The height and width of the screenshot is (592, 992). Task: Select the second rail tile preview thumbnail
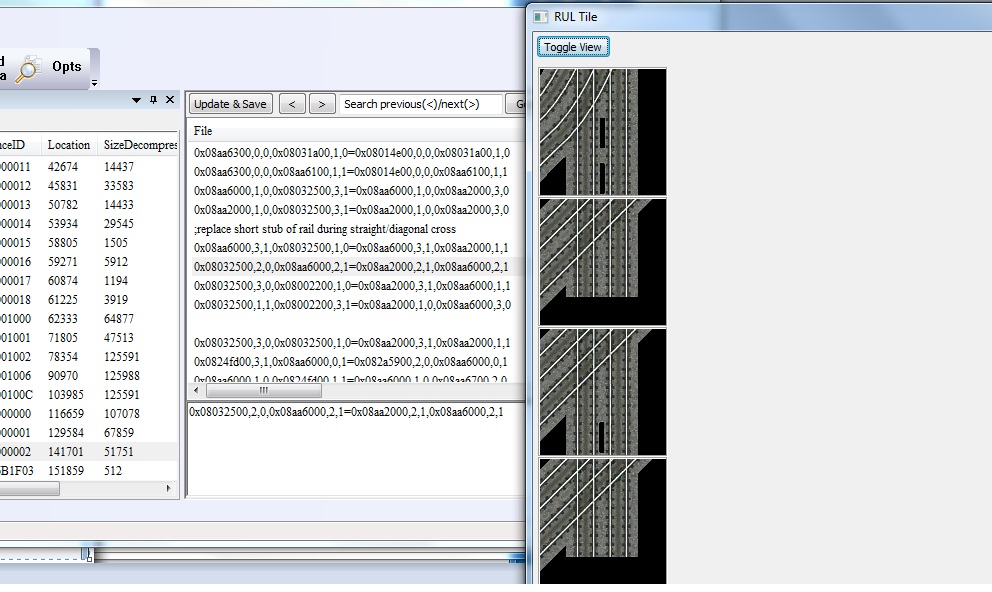pyautogui.click(x=602, y=261)
